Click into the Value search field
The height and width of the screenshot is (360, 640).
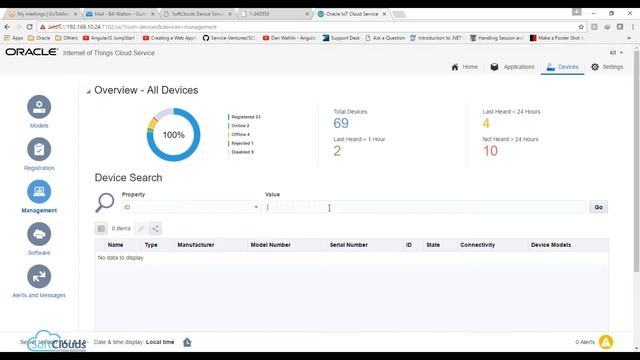click(x=426, y=207)
